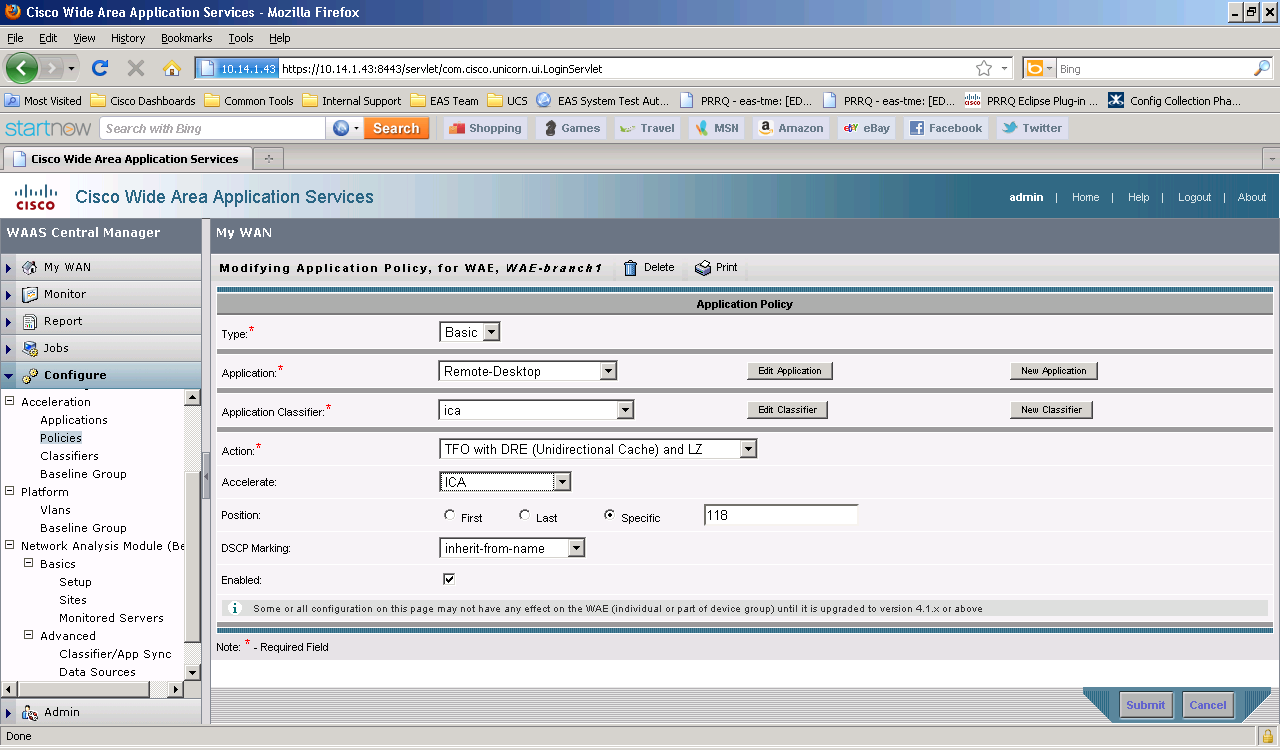Open the Most Visited bookmarks folder
Screen dimensions: 1280x750
(x=43, y=101)
